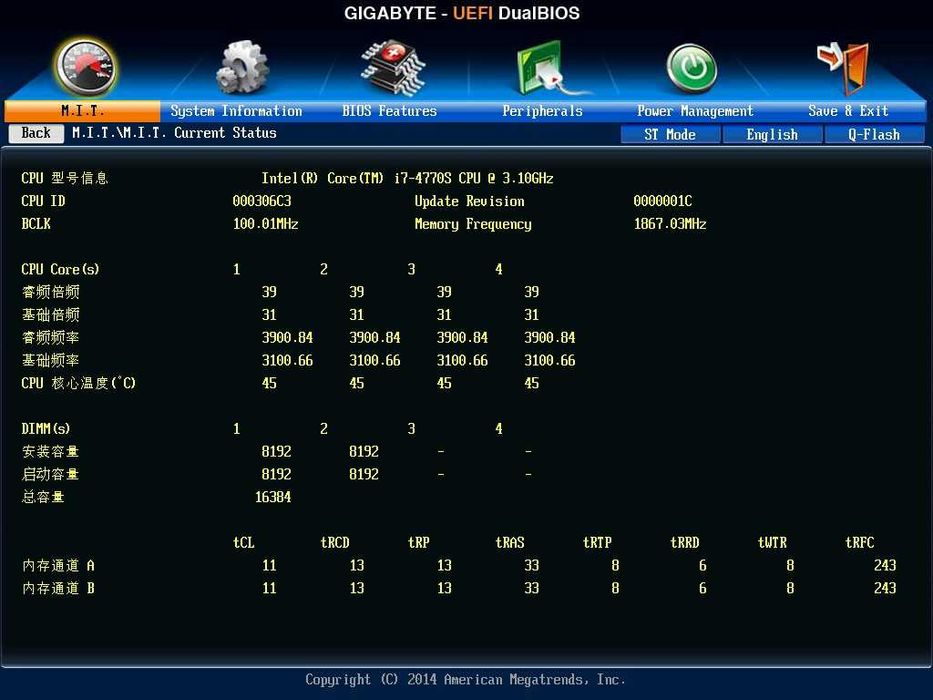Switch to the System Information tab
This screenshot has width=933, height=700.
click(x=236, y=111)
